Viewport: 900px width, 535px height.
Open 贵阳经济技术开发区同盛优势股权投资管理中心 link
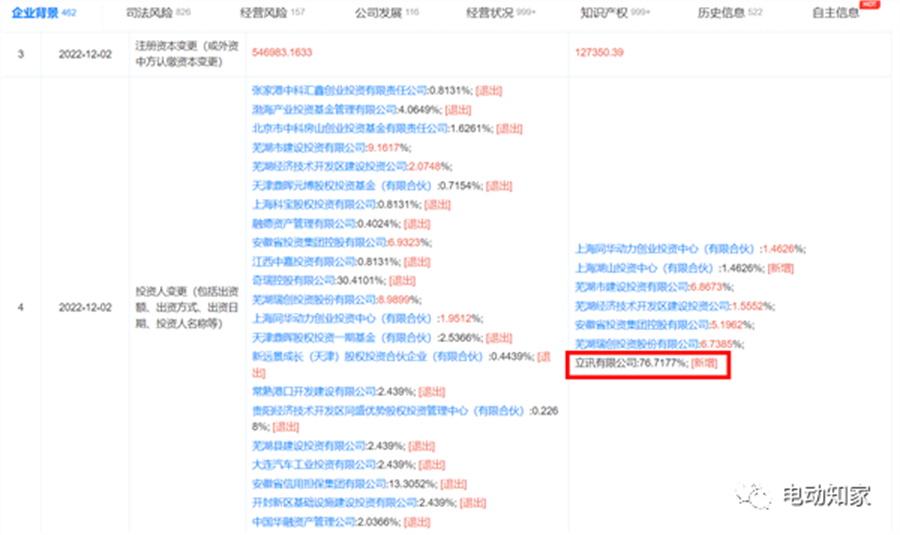click(x=389, y=411)
